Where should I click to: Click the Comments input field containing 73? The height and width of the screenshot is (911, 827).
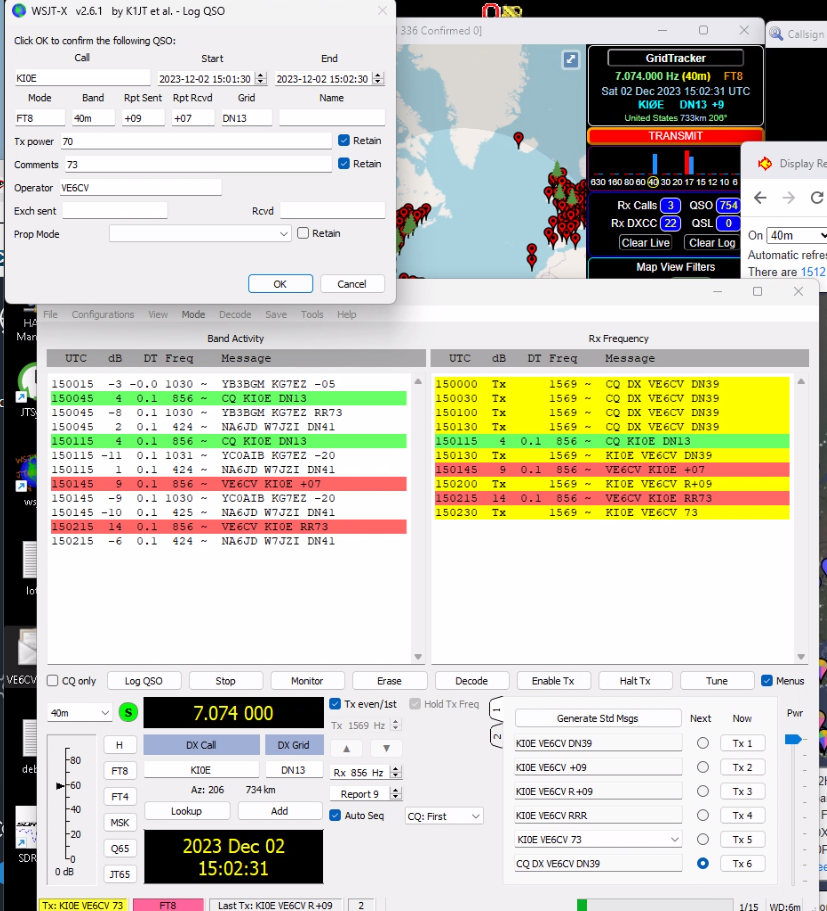click(196, 164)
